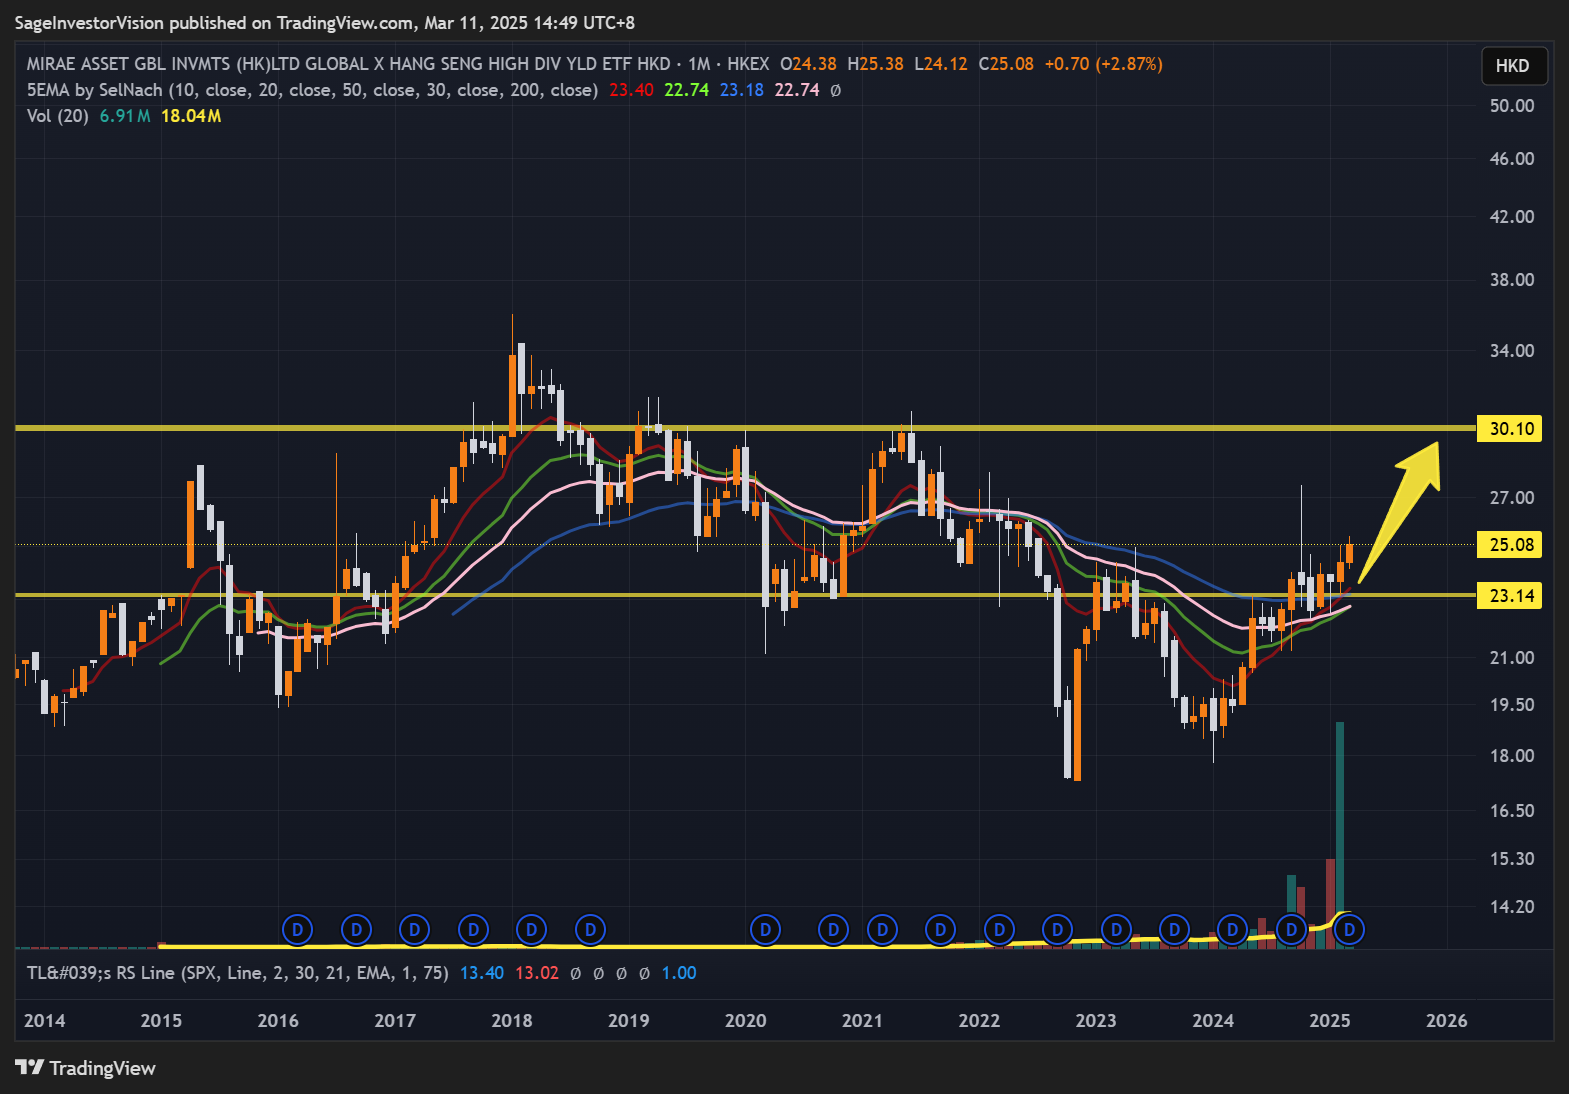Click the 42.00 price axis label
This screenshot has width=1569, height=1094.
point(1511,217)
